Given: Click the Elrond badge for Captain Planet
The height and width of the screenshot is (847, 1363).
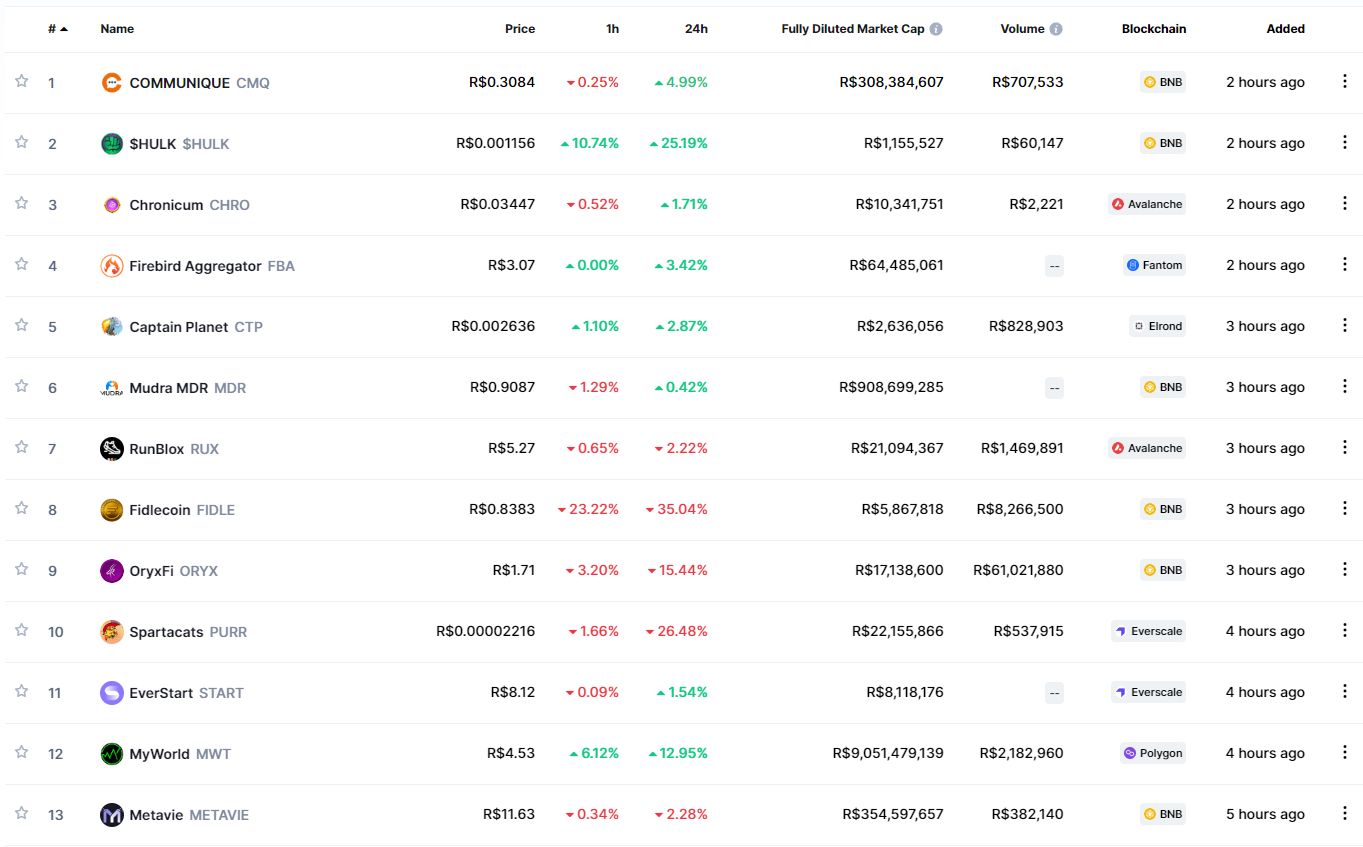Looking at the screenshot, I should (x=1157, y=326).
